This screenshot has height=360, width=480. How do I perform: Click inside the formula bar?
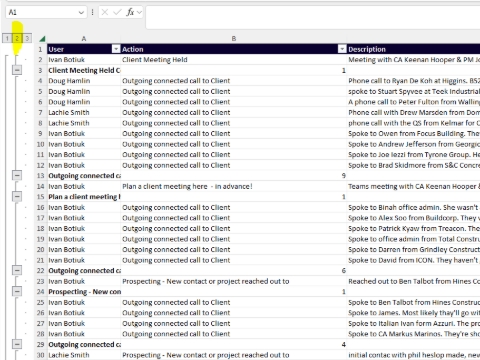313,17
